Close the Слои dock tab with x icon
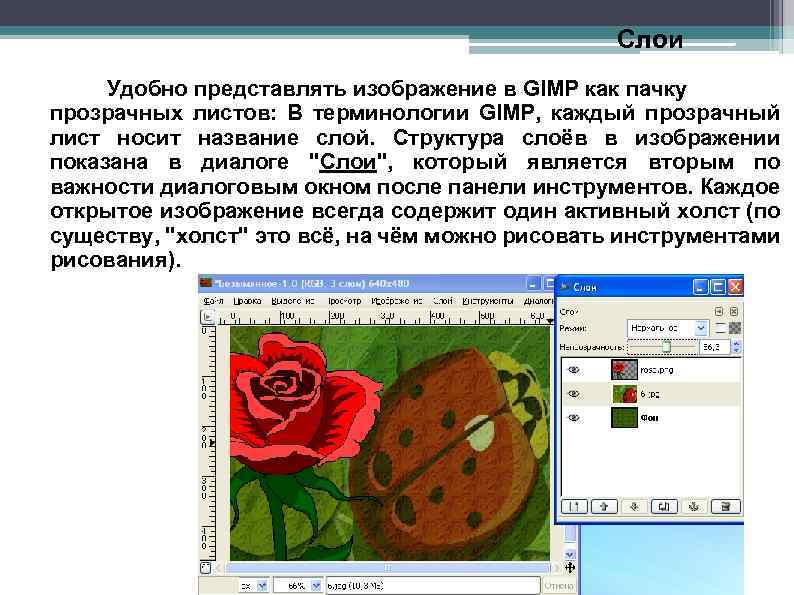The image size is (794, 595). [734, 311]
